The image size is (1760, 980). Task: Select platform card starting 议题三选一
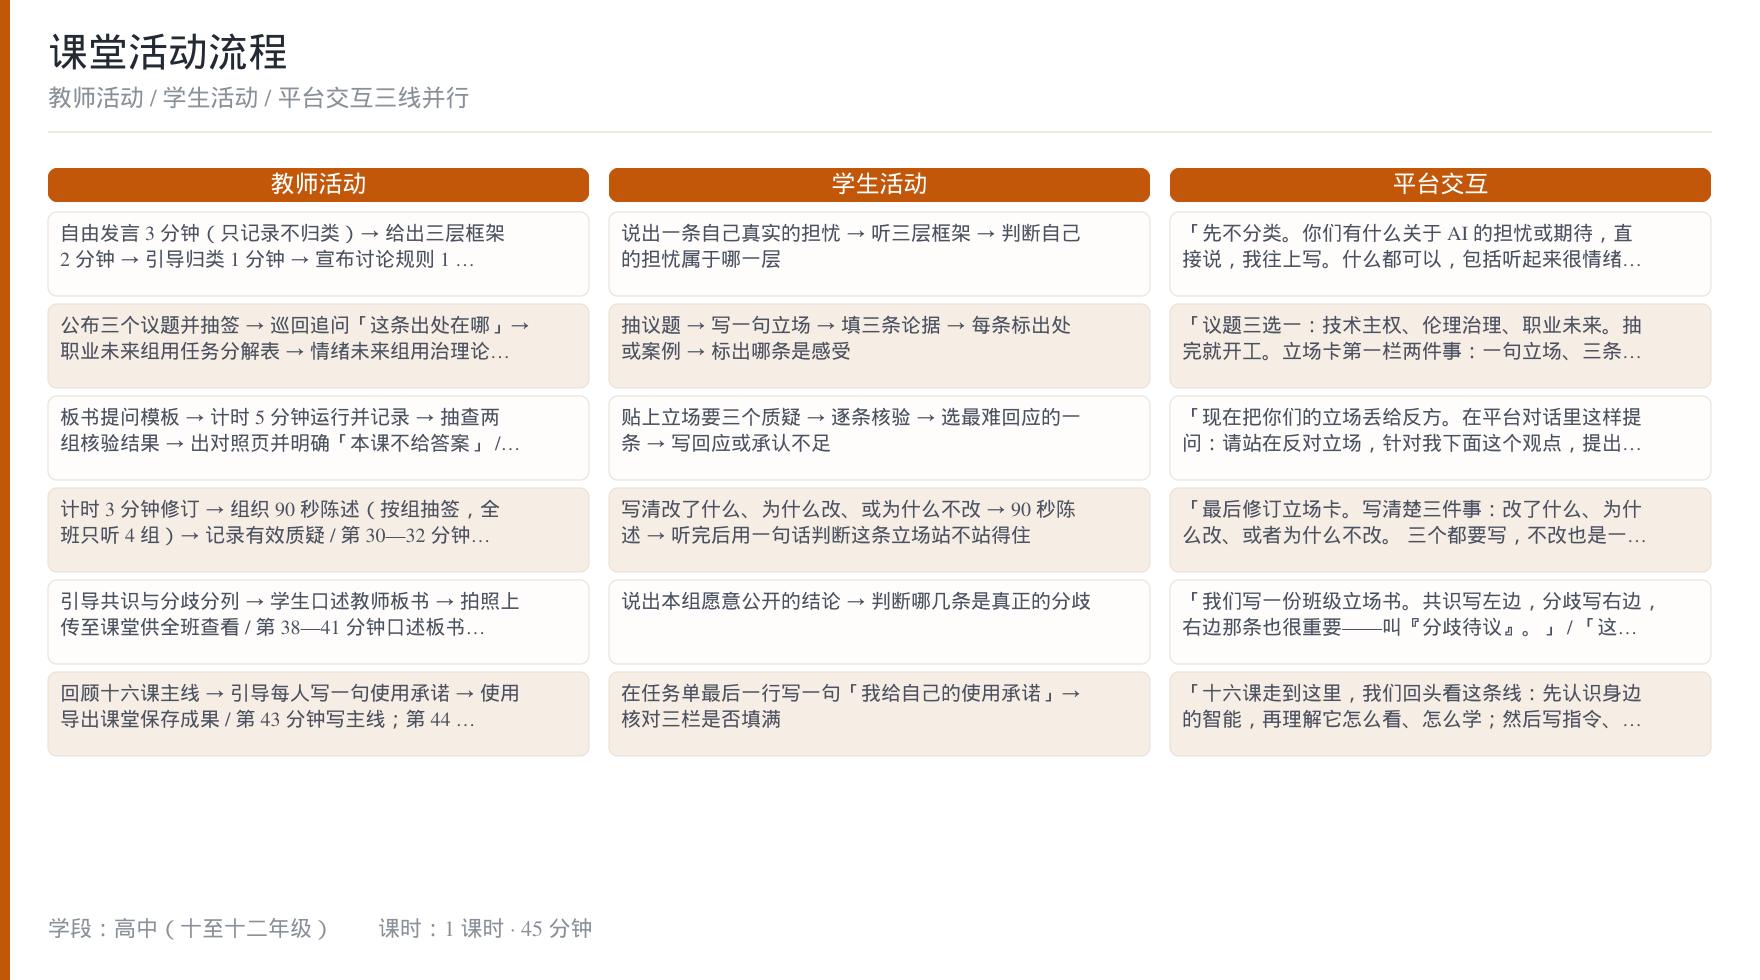[1440, 346]
